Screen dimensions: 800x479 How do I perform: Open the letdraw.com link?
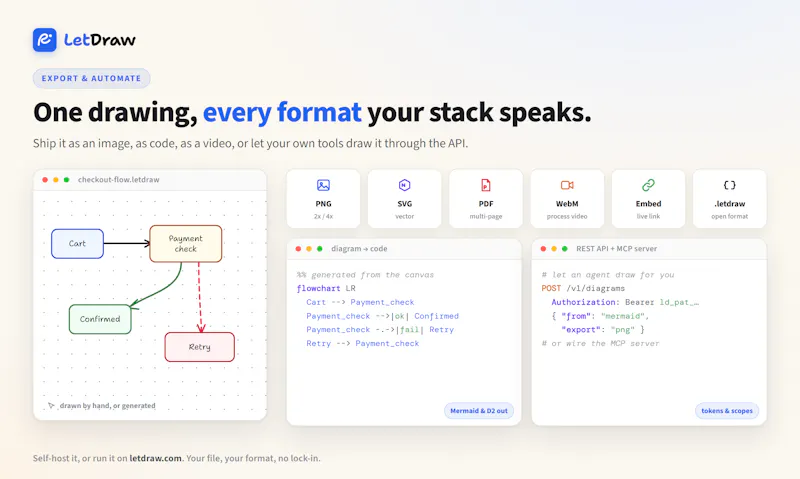pyautogui.click(x=155, y=458)
